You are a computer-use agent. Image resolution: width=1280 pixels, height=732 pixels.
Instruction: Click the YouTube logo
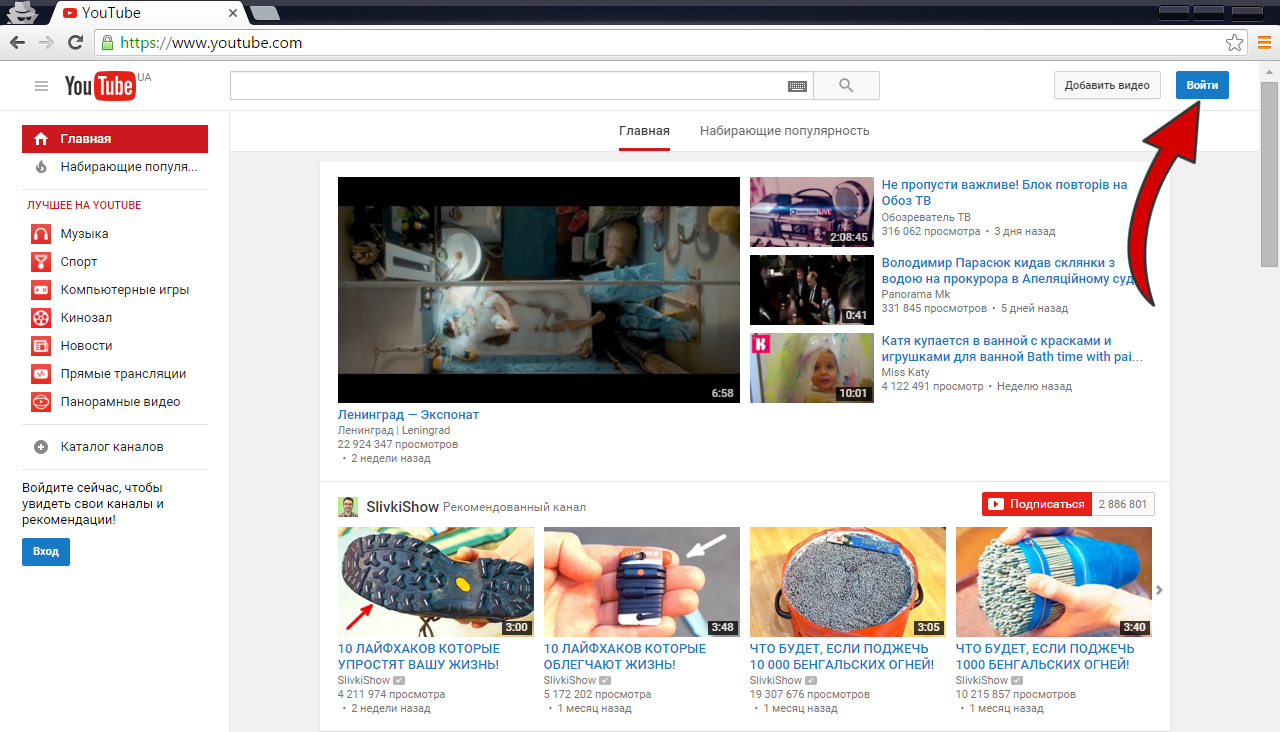[x=100, y=86]
